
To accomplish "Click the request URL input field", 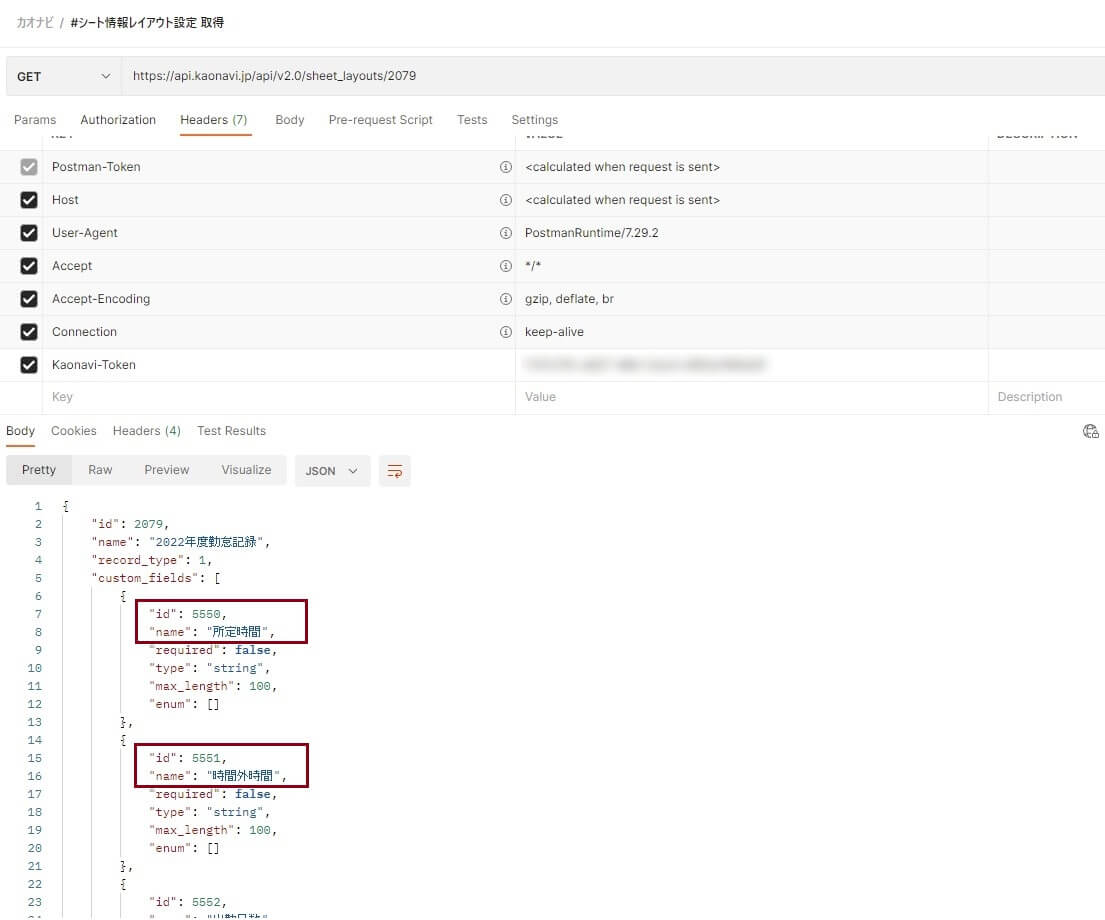I will pos(613,76).
